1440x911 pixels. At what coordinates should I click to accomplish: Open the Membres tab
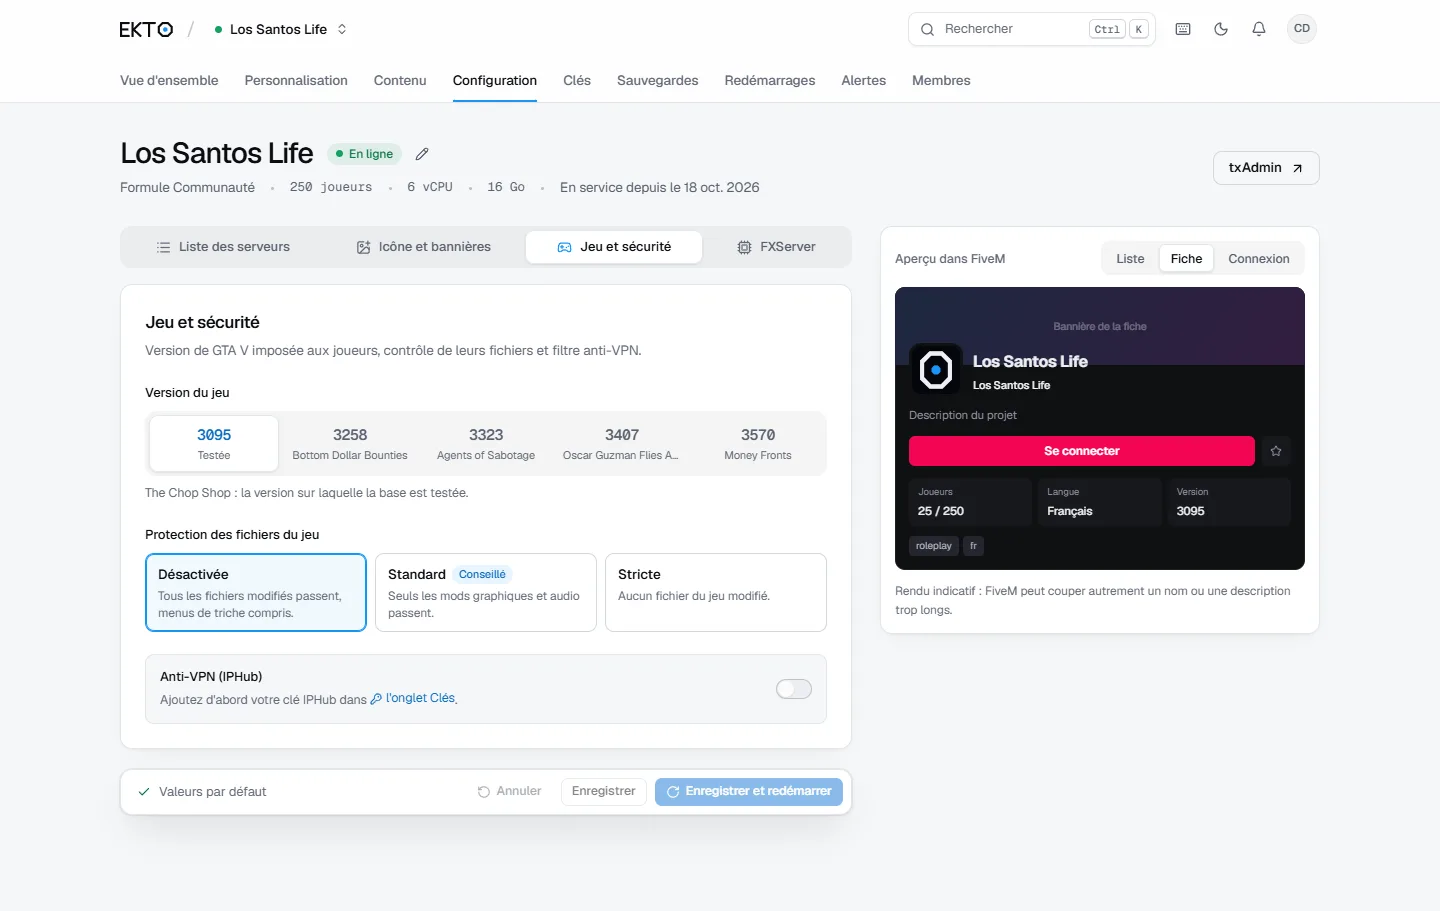click(x=941, y=80)
